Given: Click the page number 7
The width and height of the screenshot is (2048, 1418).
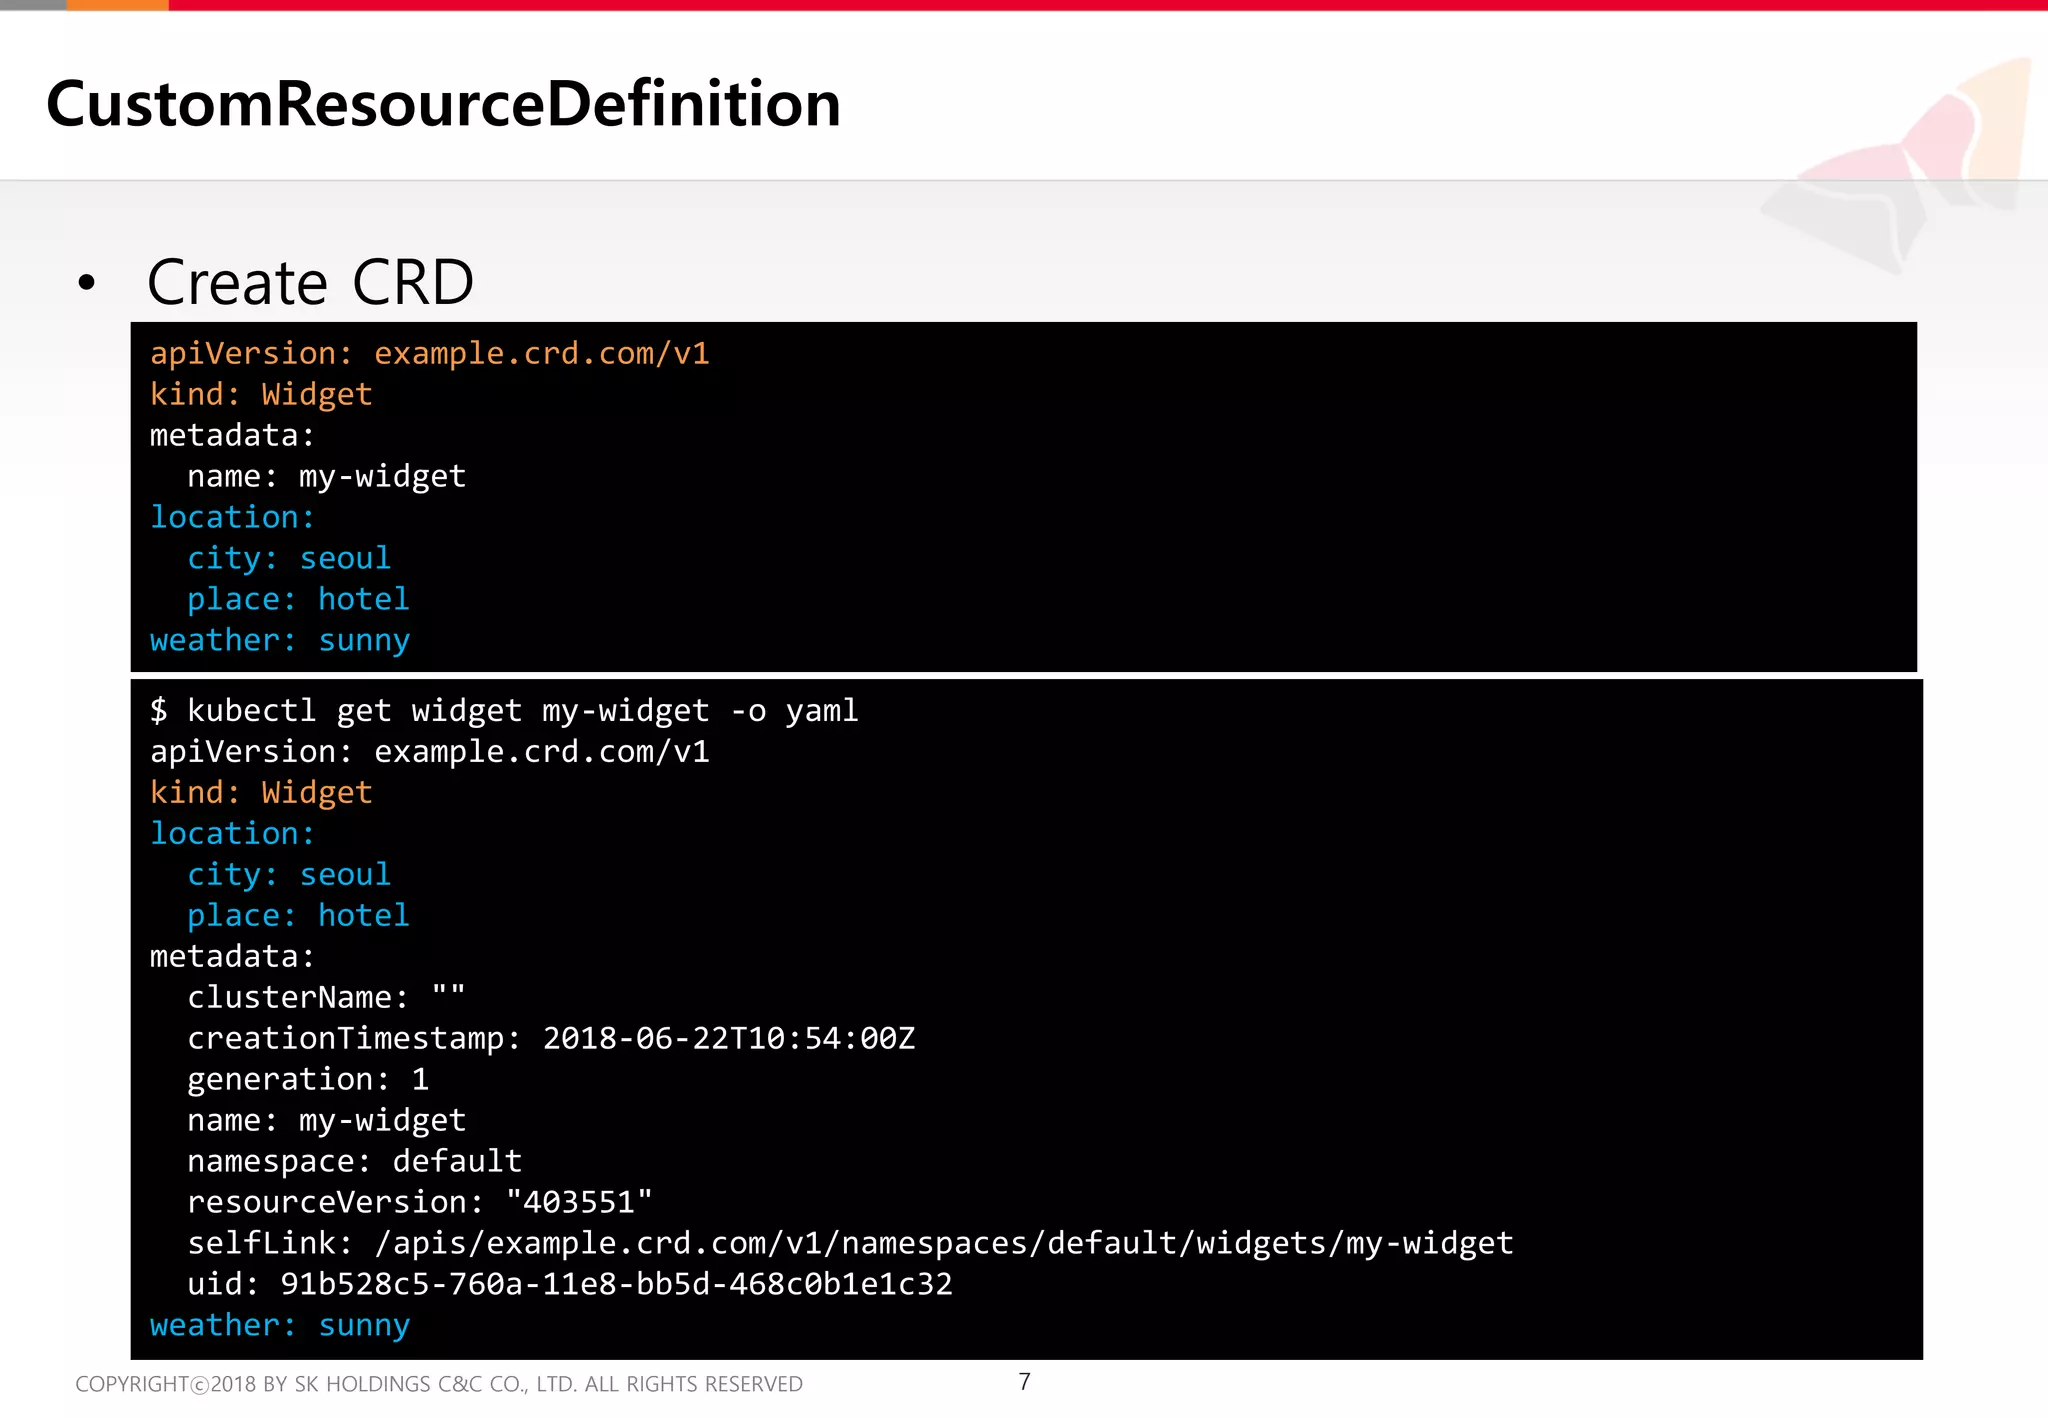Looking at the screenshot, I should [x=1024, y=1382].
